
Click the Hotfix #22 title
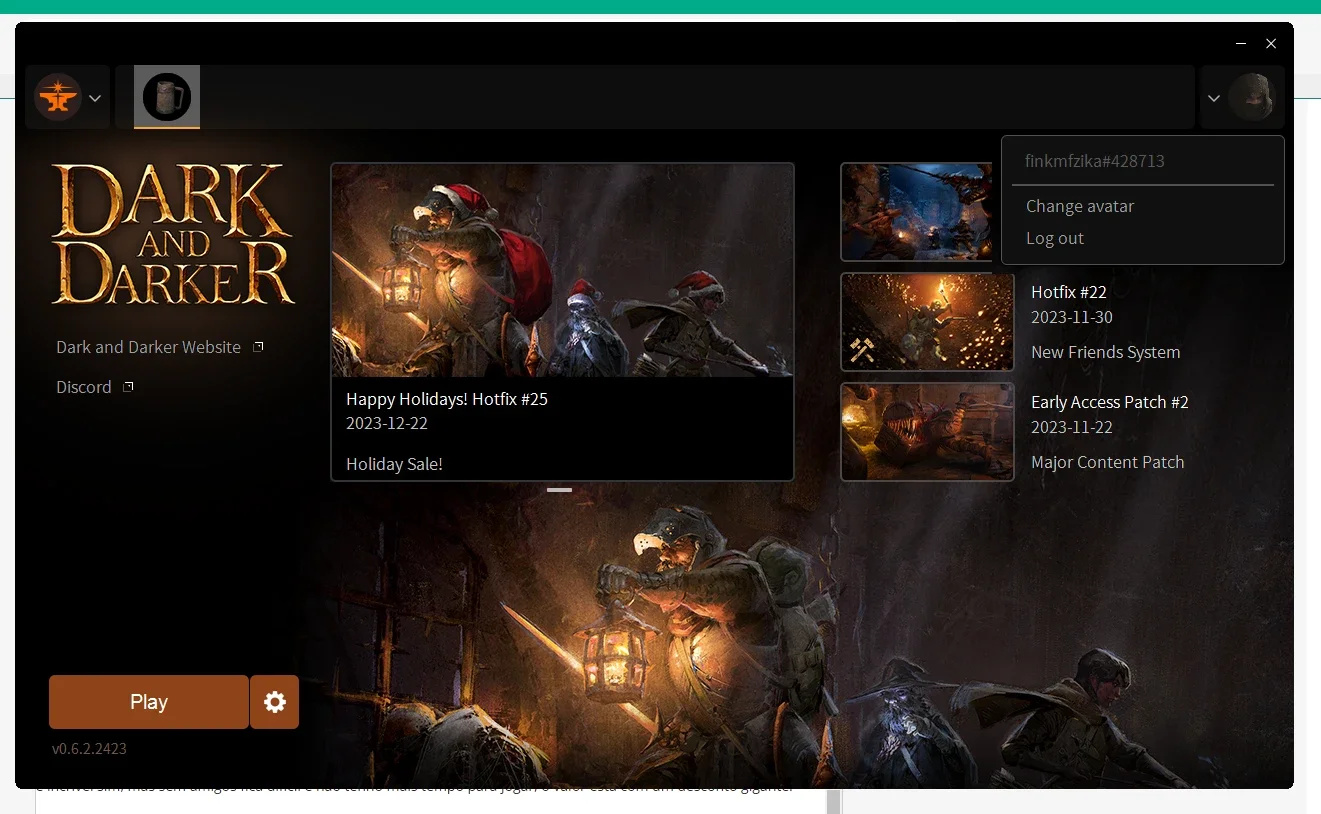[x=1069, y=292]
